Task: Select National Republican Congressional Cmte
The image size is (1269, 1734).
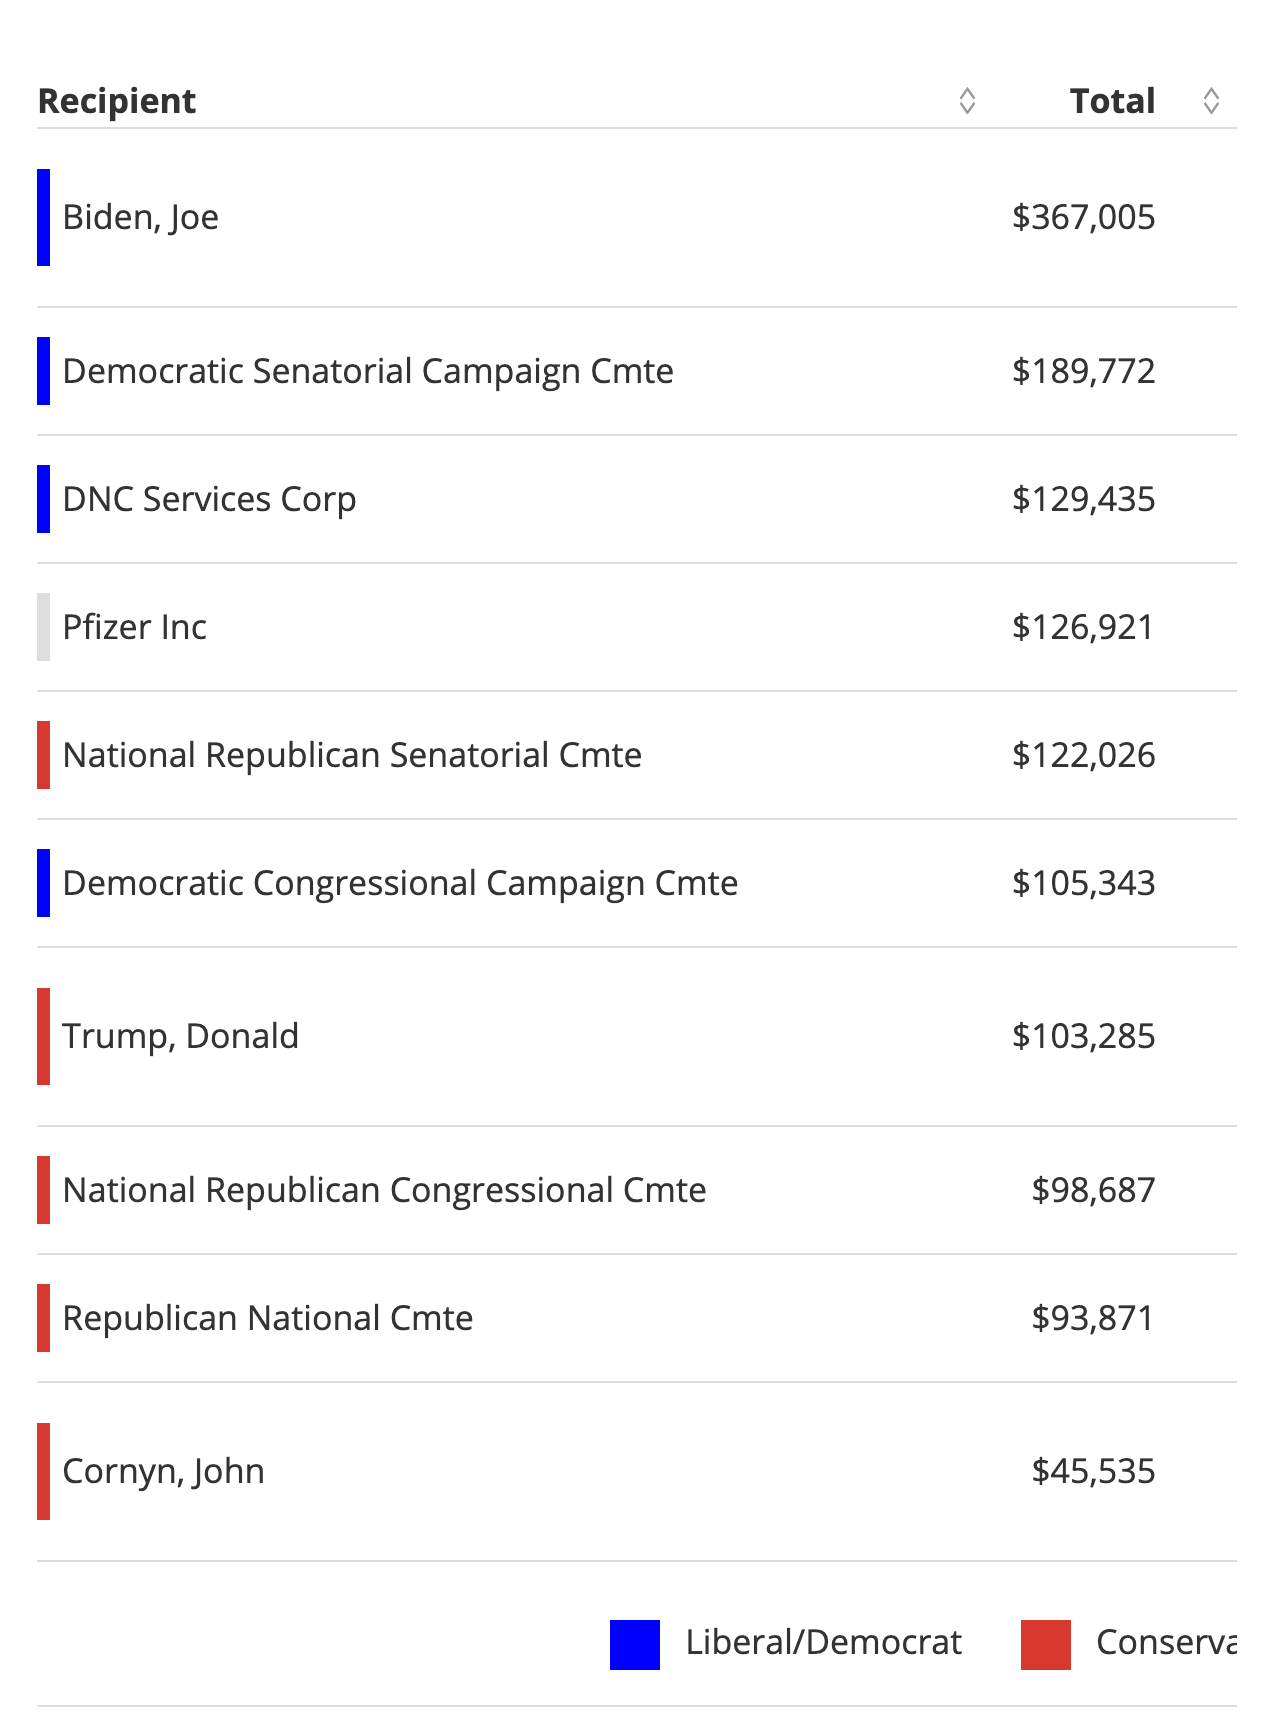Action: click(x=384, y=1190)
